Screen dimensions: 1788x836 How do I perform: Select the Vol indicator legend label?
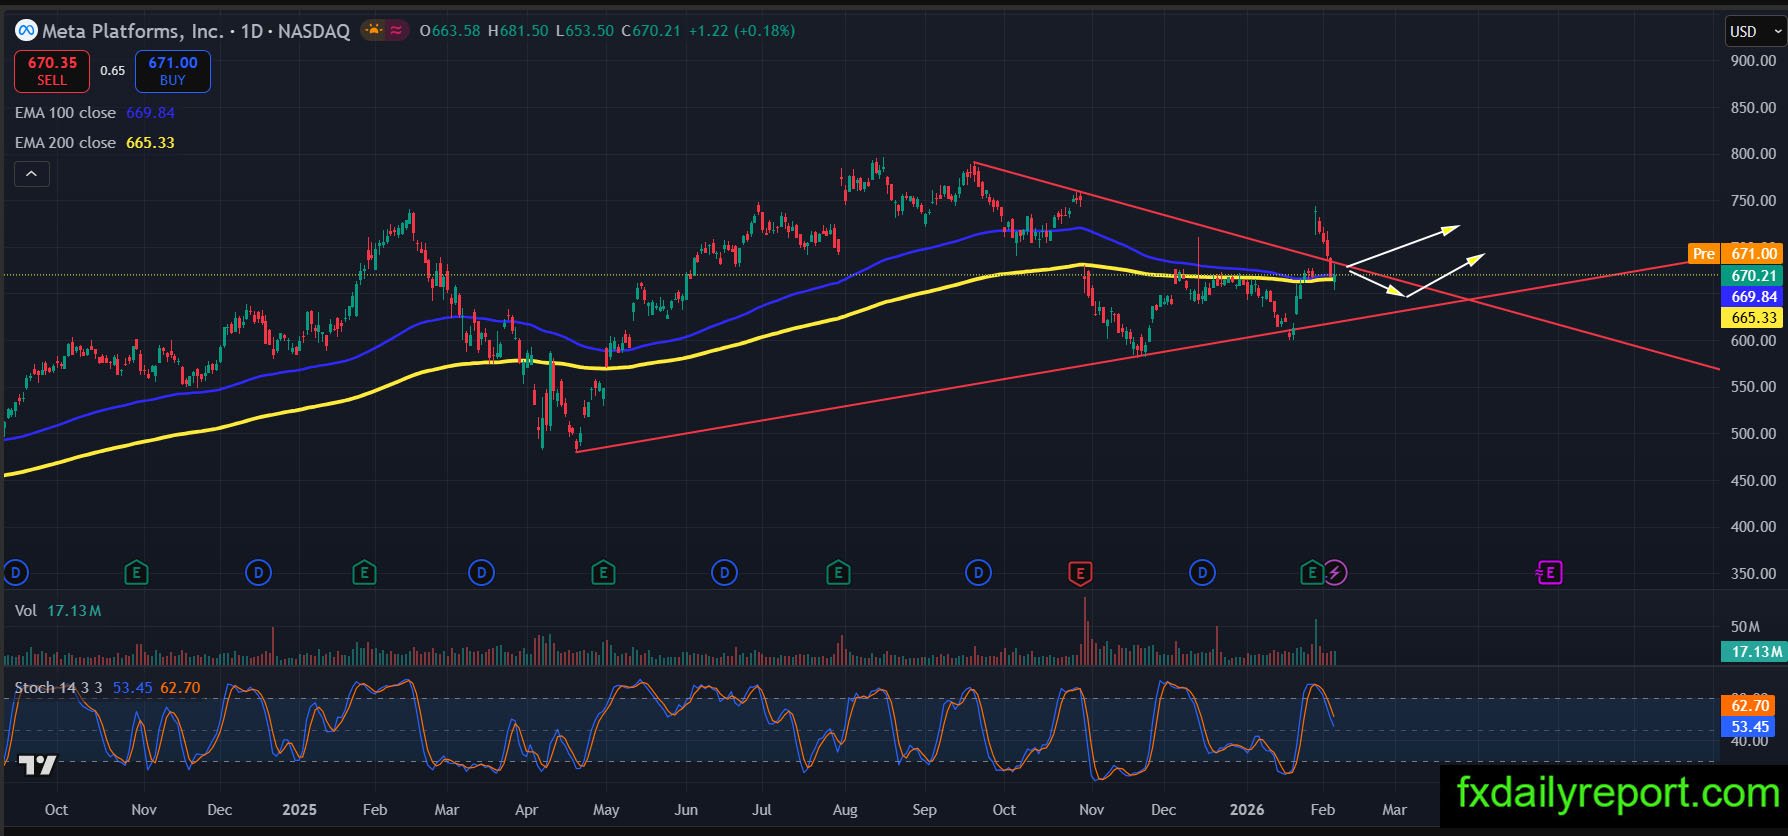26,610
